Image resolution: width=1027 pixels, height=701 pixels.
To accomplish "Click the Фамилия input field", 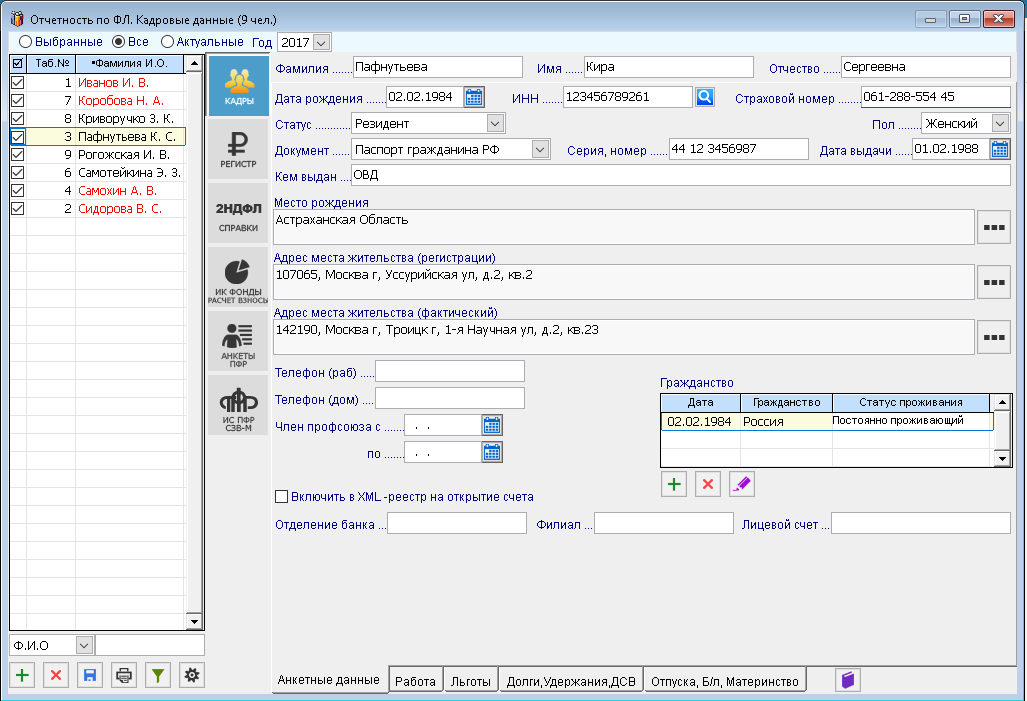I will coord(438,67).
